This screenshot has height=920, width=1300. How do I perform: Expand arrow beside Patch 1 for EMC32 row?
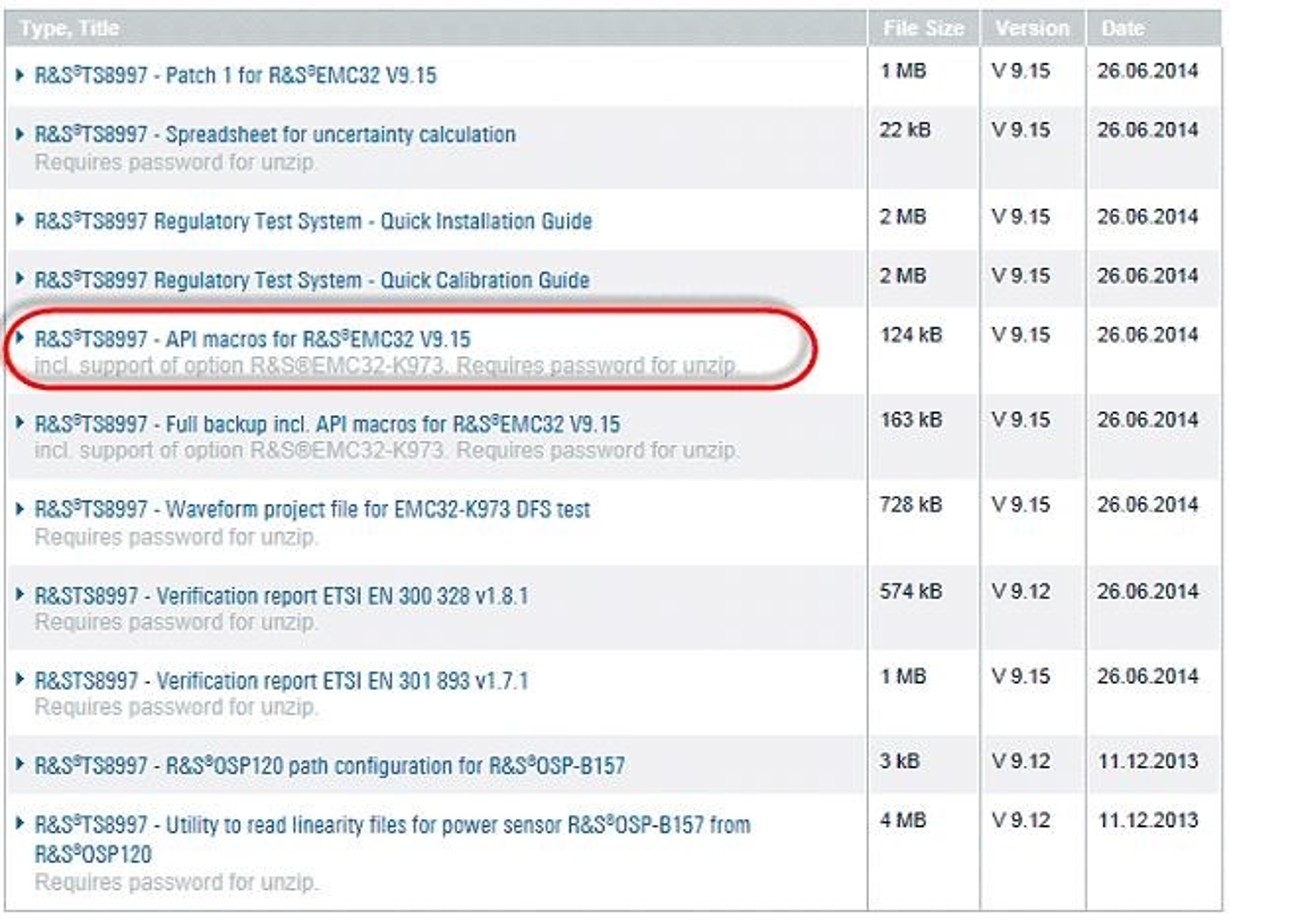click(20, 75)
